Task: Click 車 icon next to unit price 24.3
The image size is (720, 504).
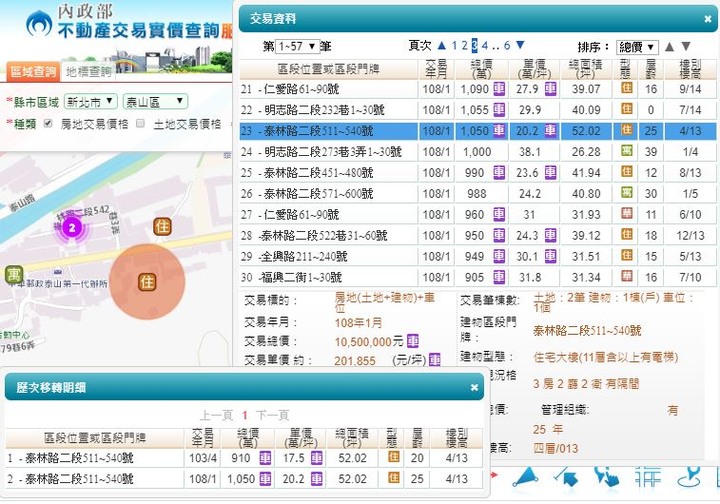Action: [551, 235]
